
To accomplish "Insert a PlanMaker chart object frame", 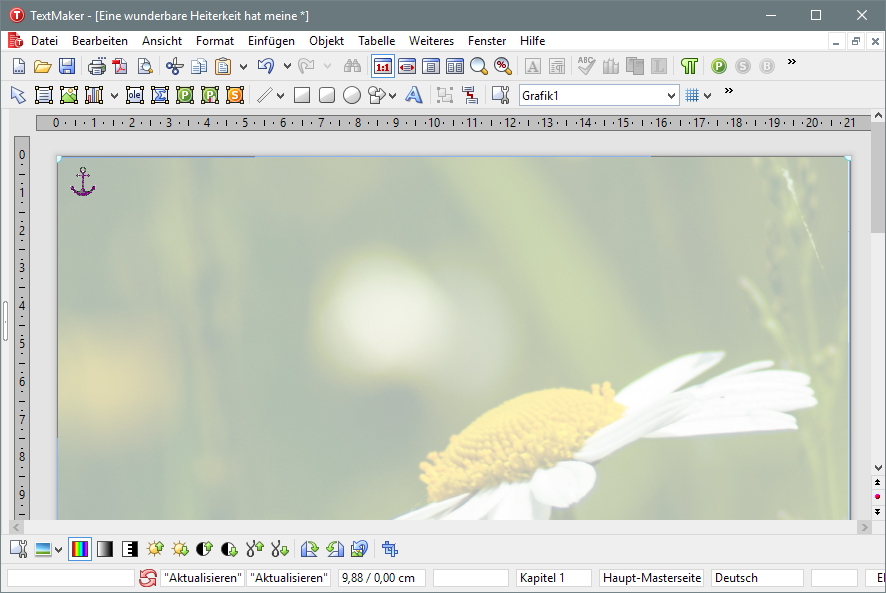I will (x=210, y=95).
